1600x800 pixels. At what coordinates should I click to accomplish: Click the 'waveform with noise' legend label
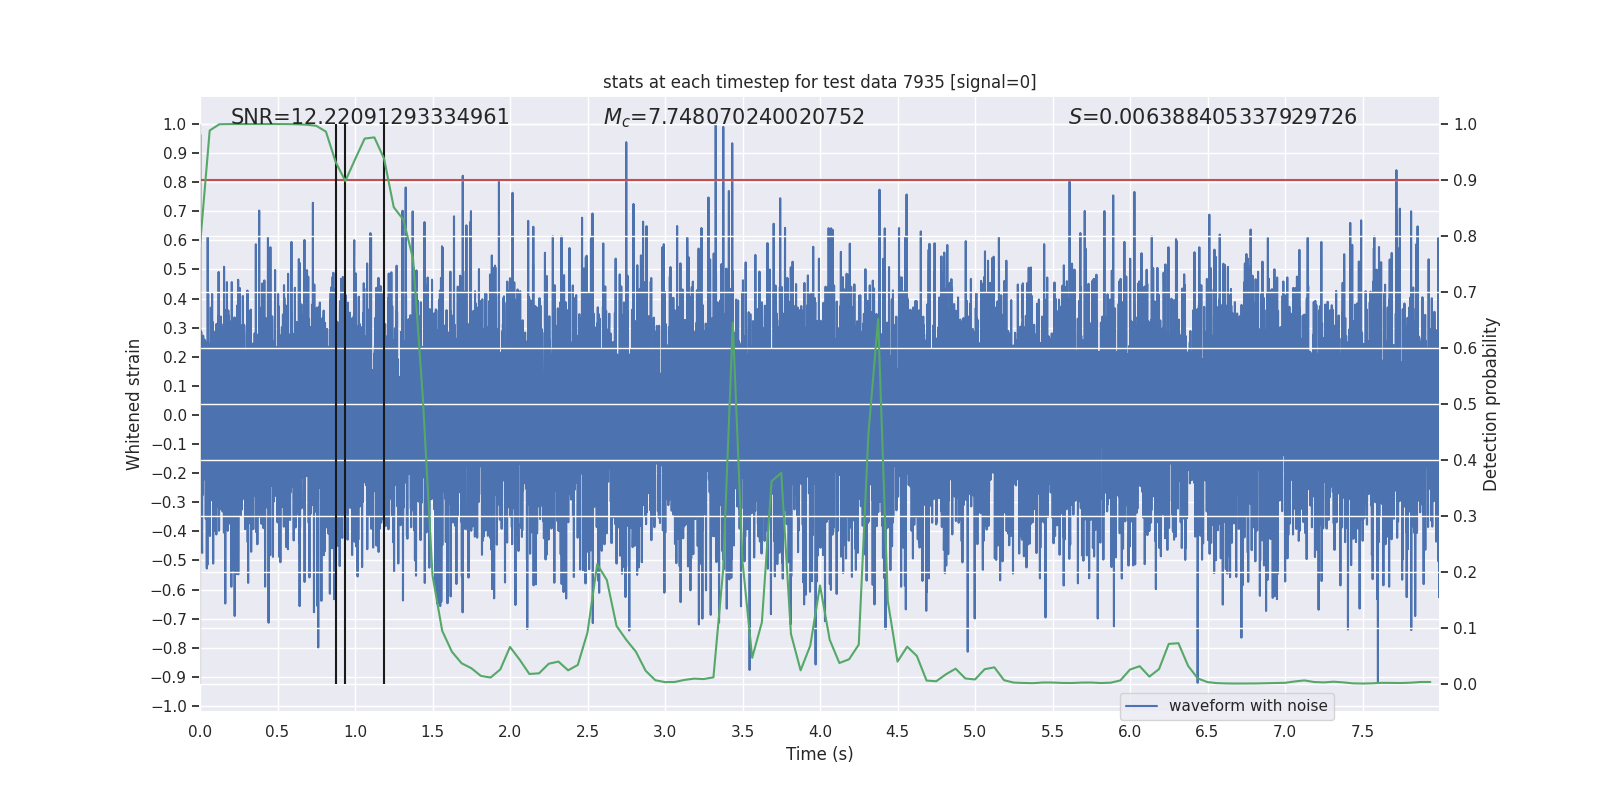coord(1248,706)
